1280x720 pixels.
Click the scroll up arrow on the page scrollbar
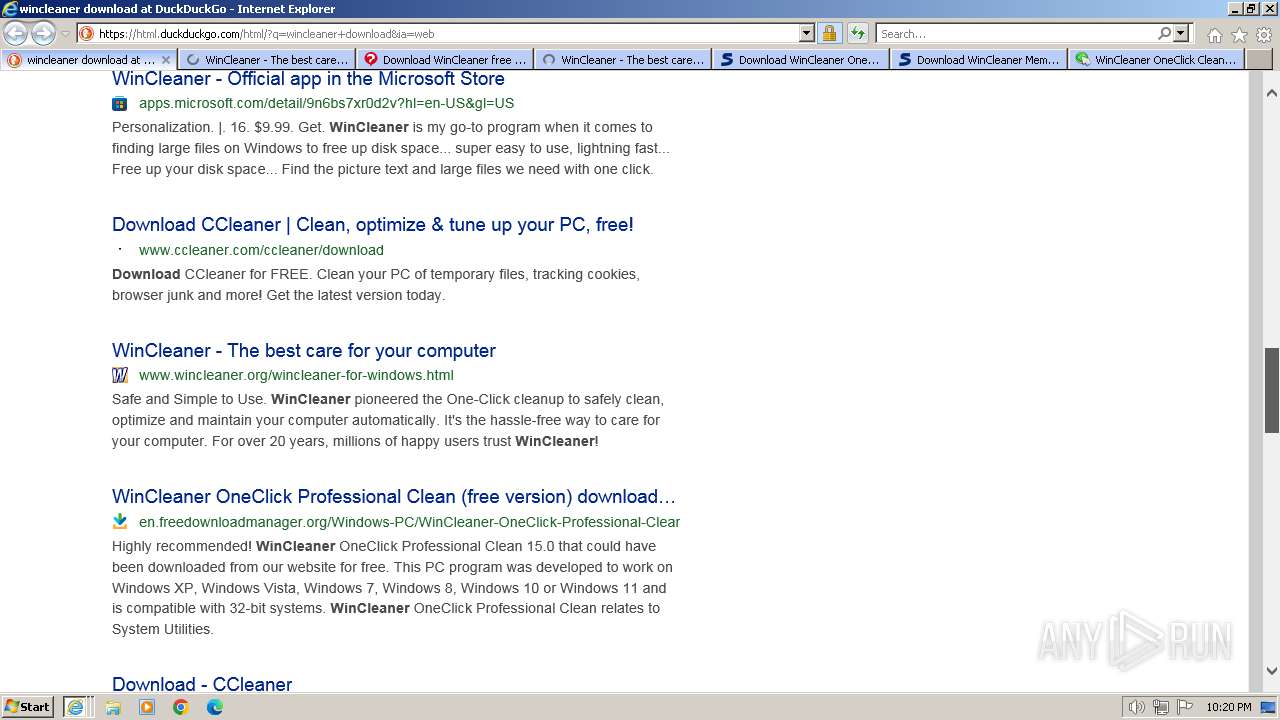[x=1272, y=93]
